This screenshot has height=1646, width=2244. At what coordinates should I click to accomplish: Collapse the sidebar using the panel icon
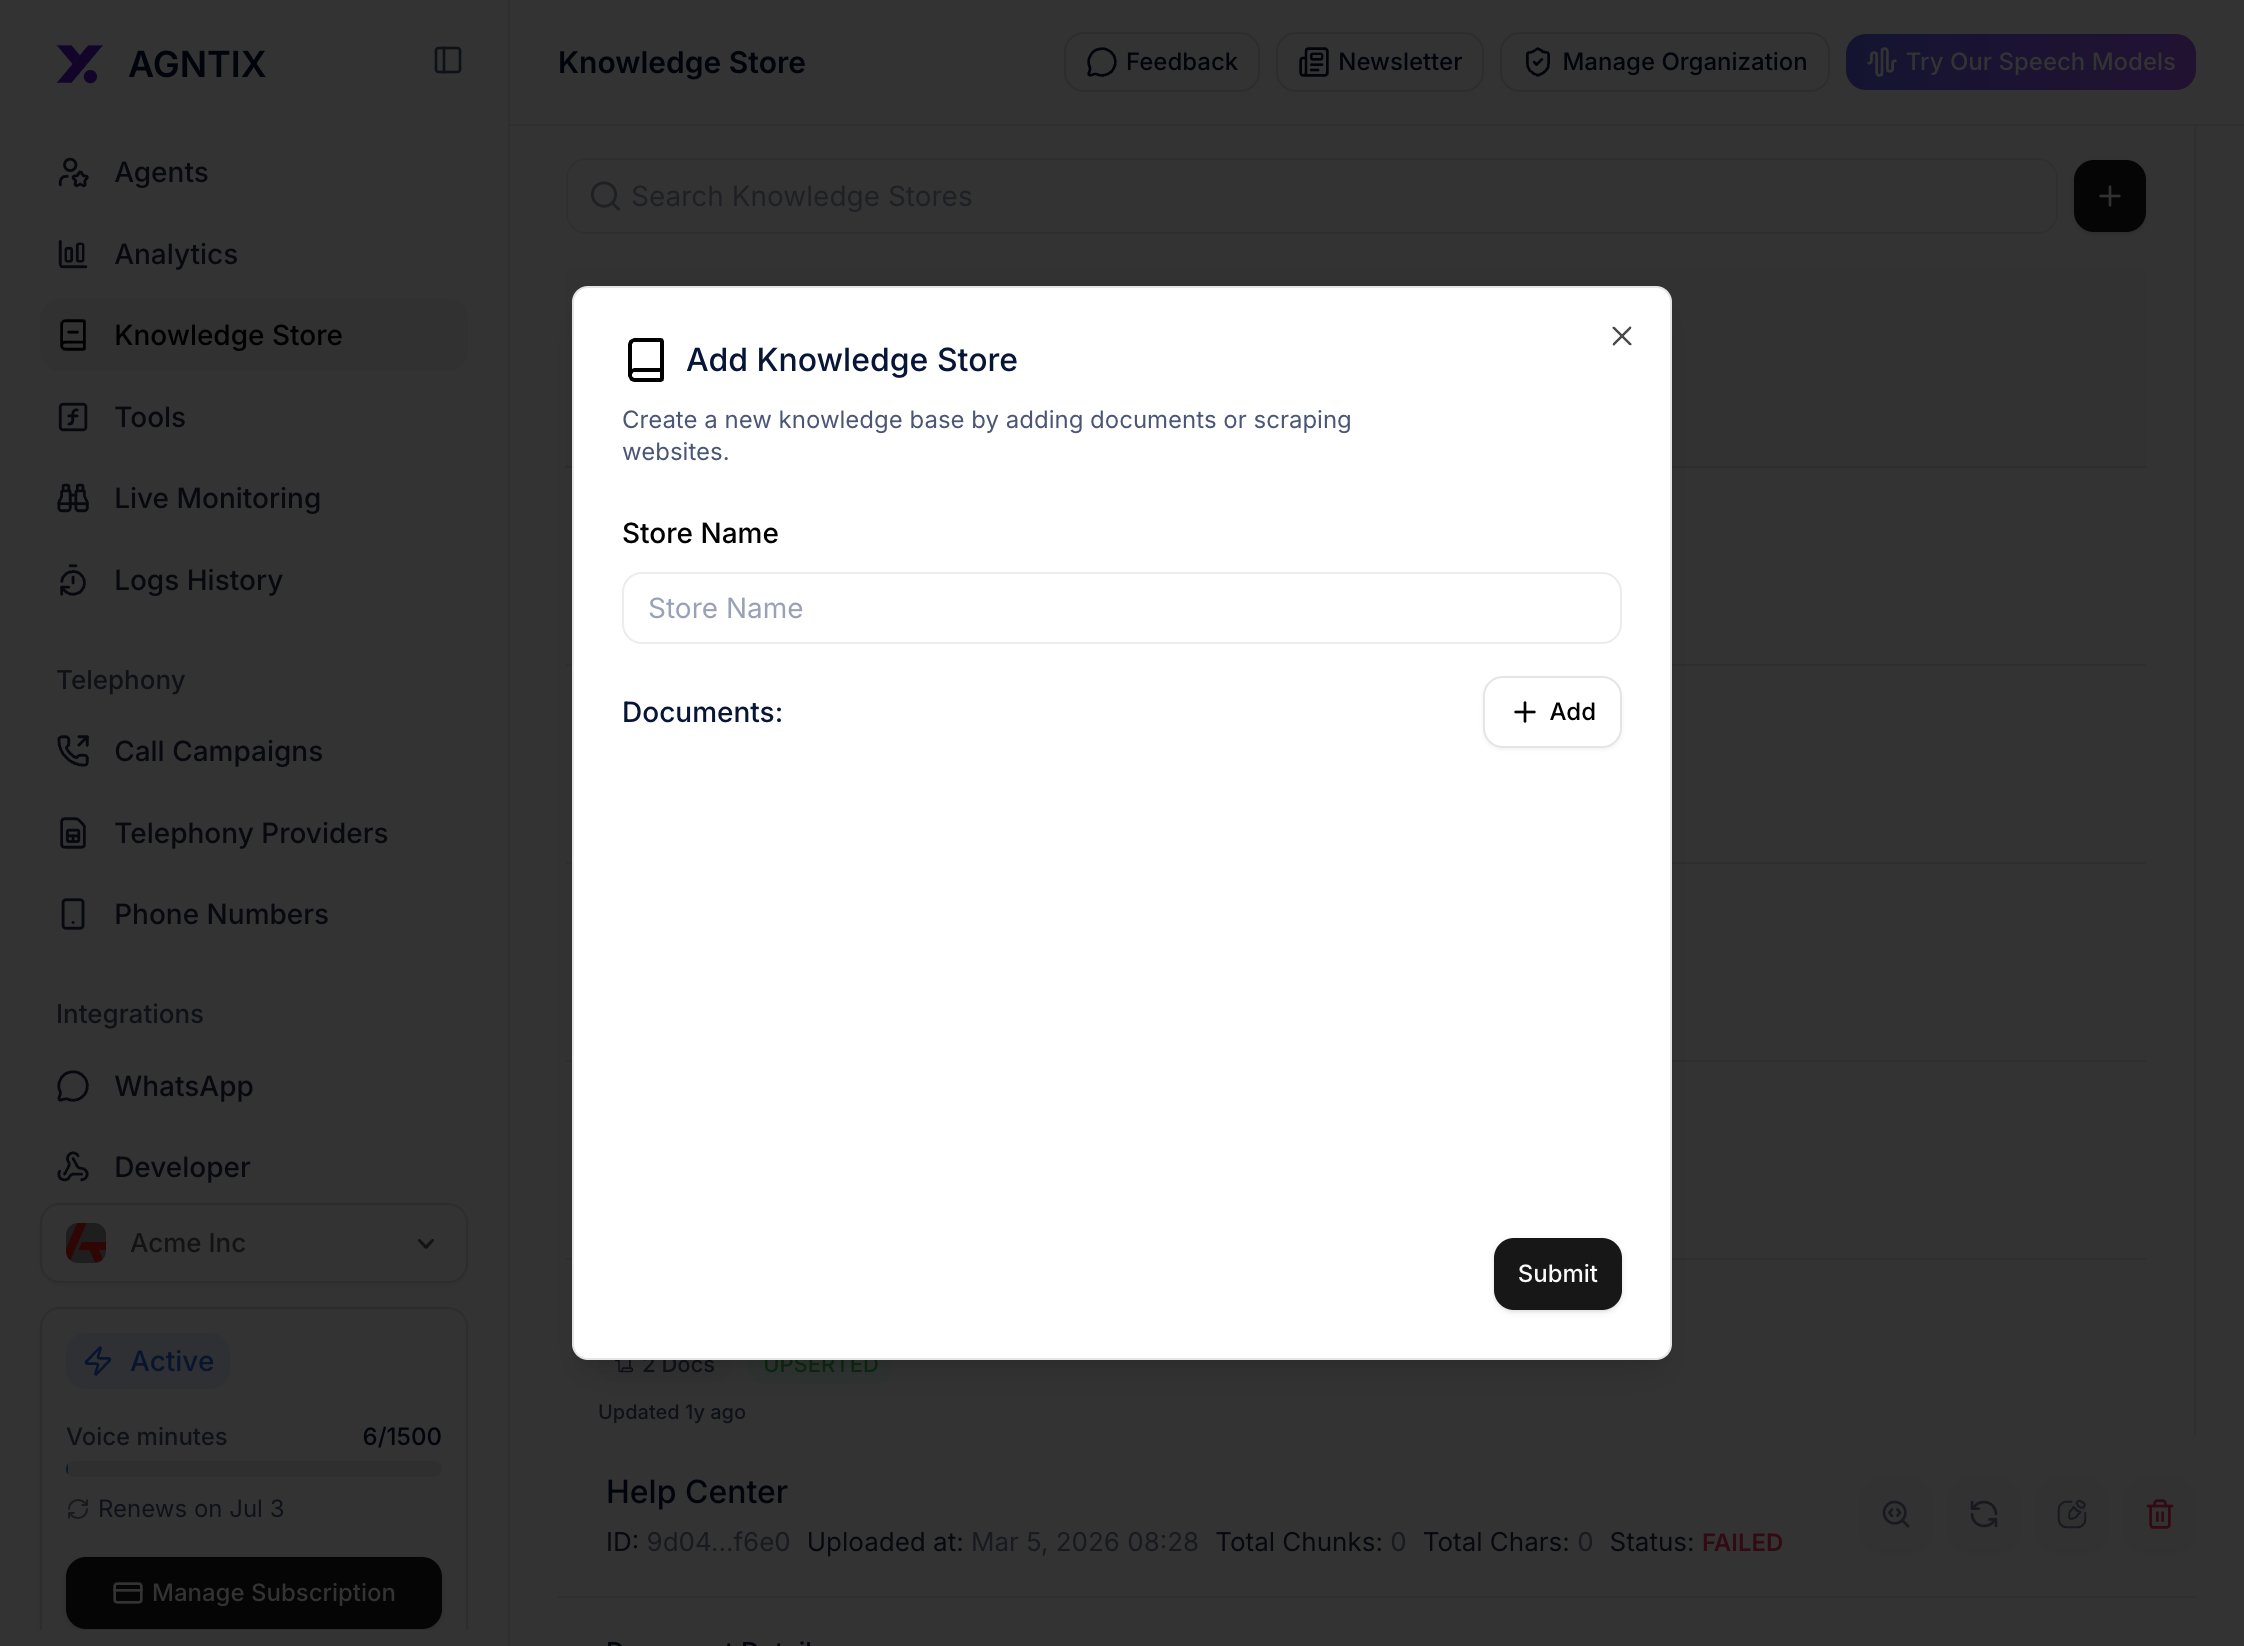448,61
